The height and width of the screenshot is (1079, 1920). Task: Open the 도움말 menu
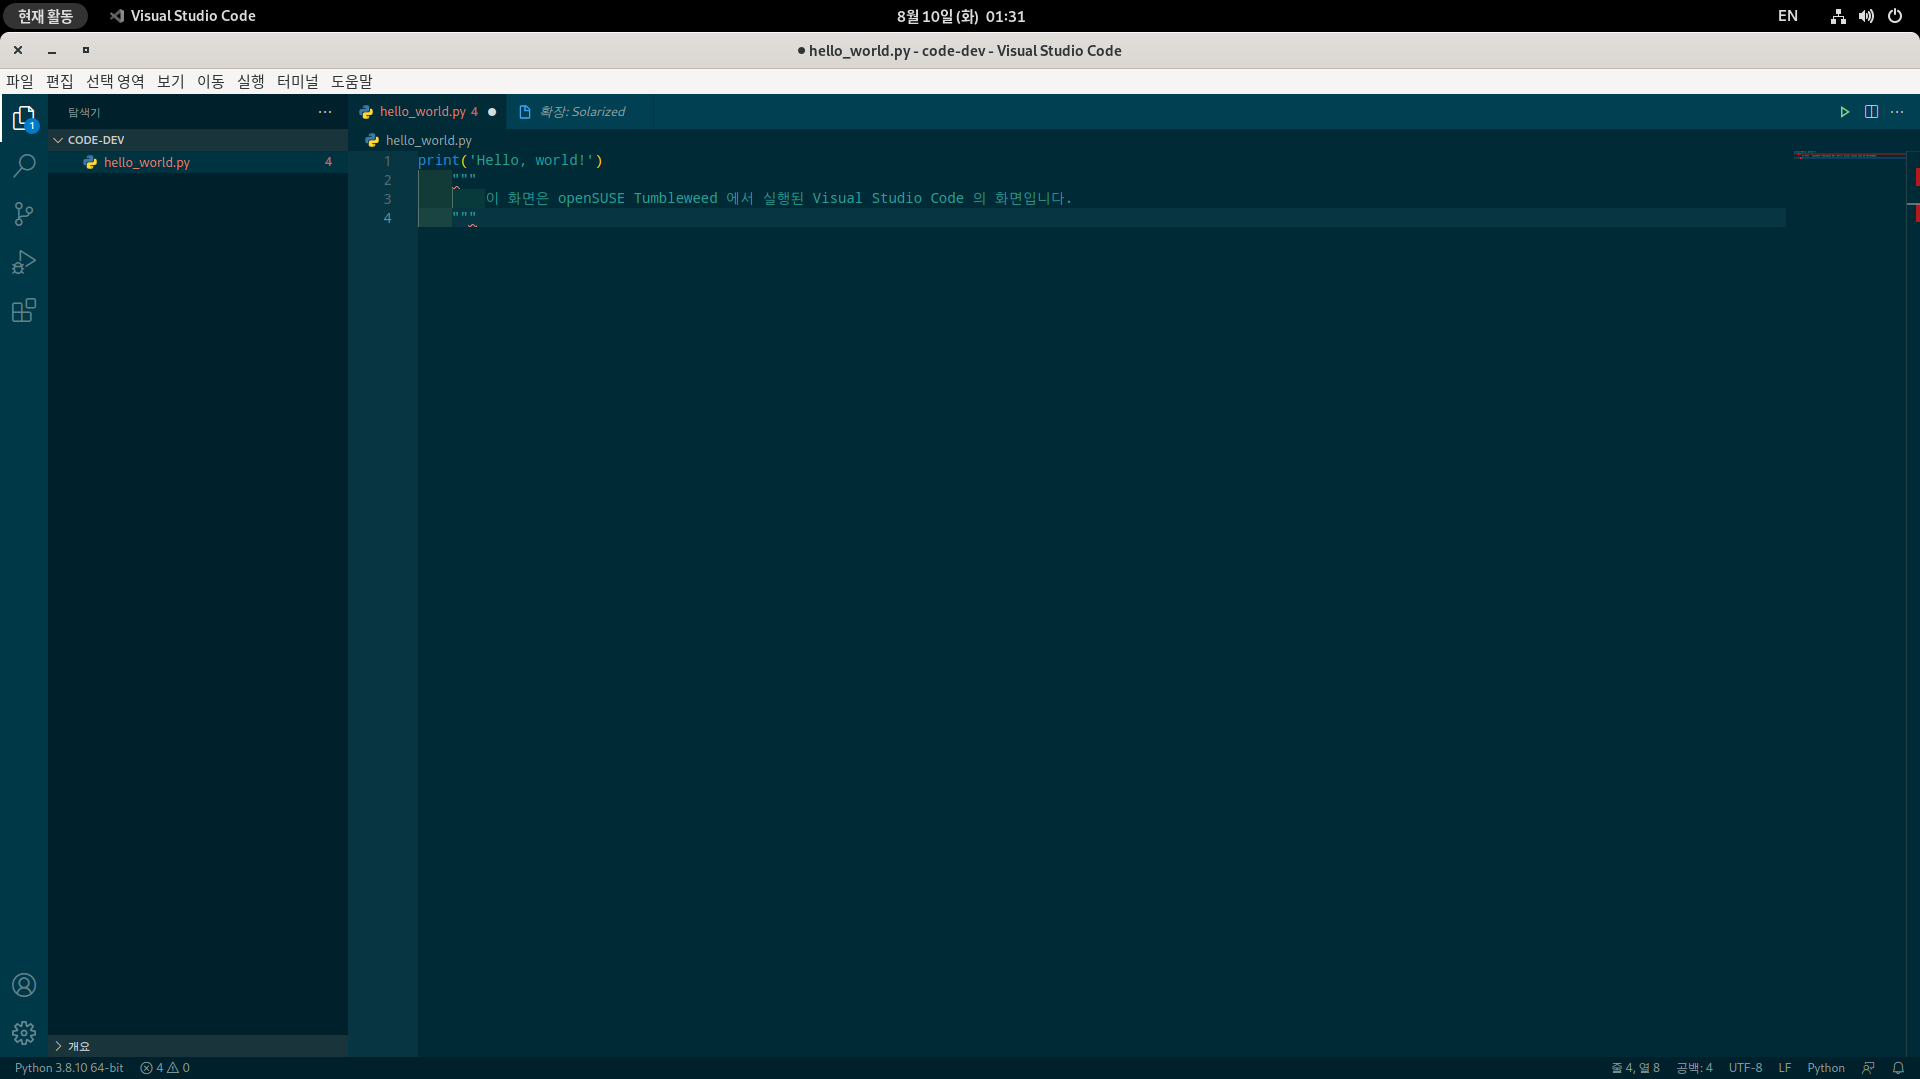pyautogui.click(x=352, y=81)
